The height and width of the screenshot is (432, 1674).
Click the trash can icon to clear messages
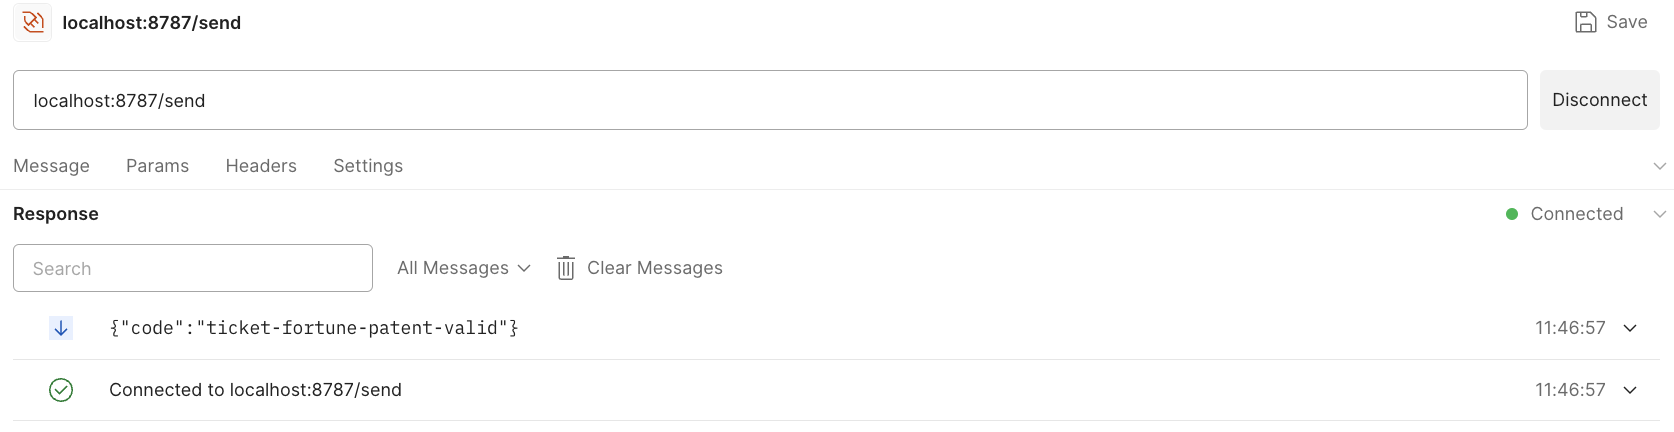pyautogui.click(x=566, y=268)
